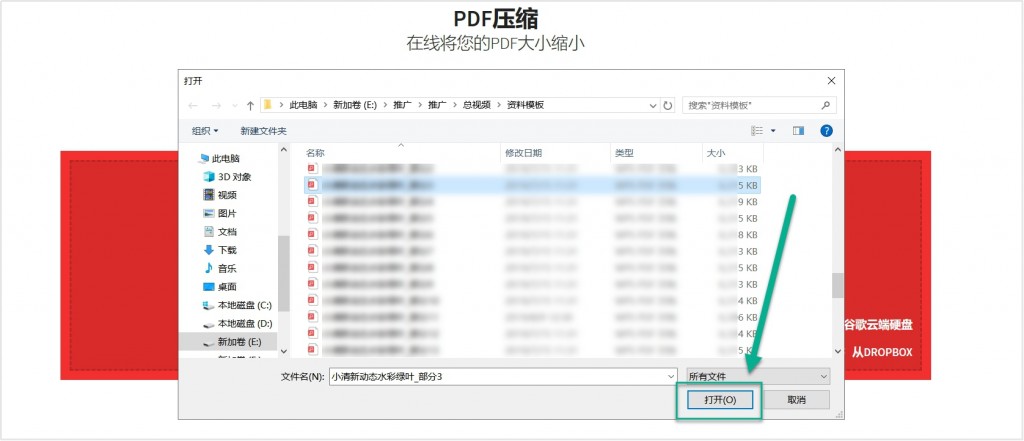Click file list scrollbar down arrow
1024x441 pixels.
839,351
